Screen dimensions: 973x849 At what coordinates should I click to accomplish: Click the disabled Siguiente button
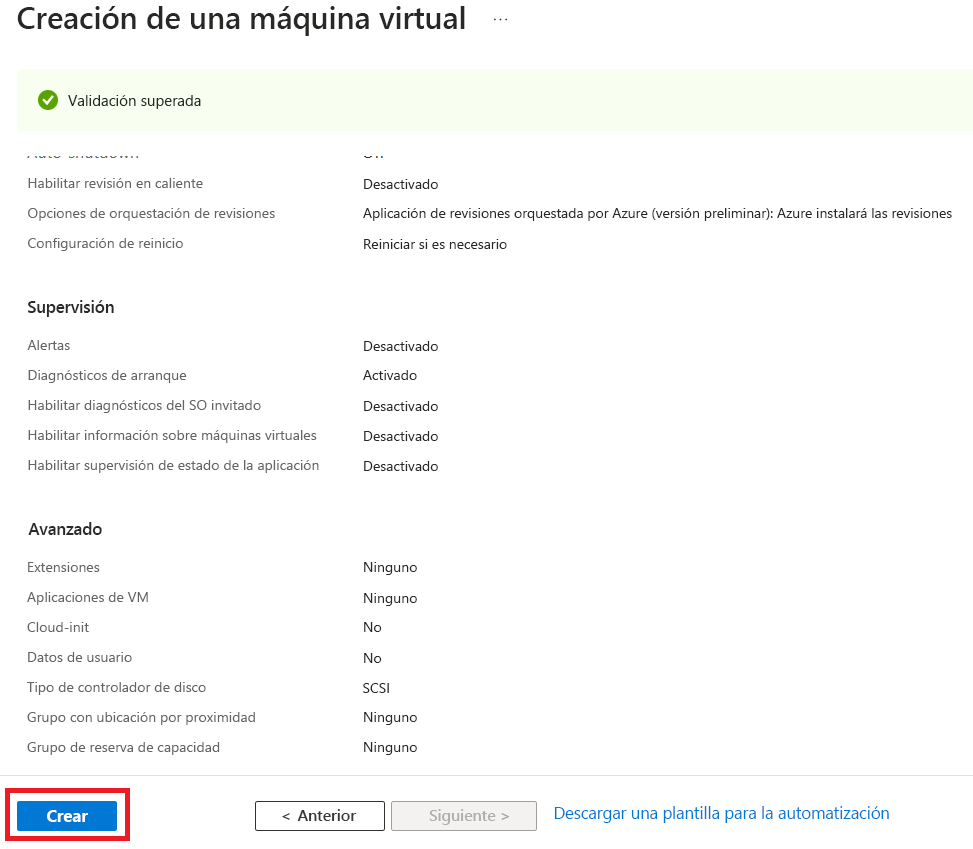pos(463,815)
